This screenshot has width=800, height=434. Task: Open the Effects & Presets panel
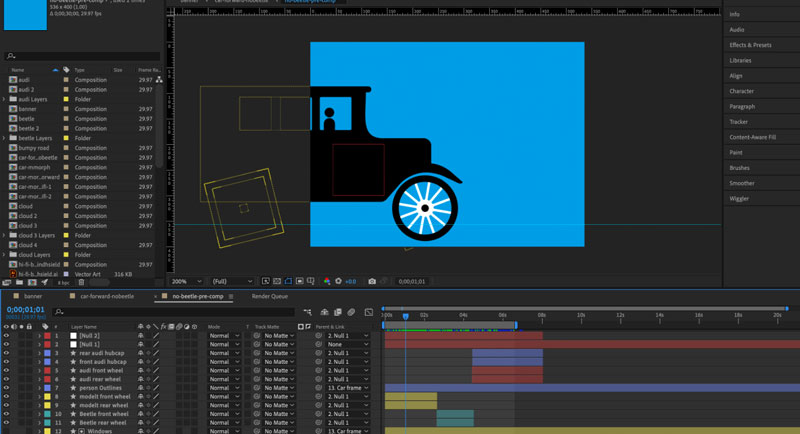pyautogui.click(x=750, y=45)
